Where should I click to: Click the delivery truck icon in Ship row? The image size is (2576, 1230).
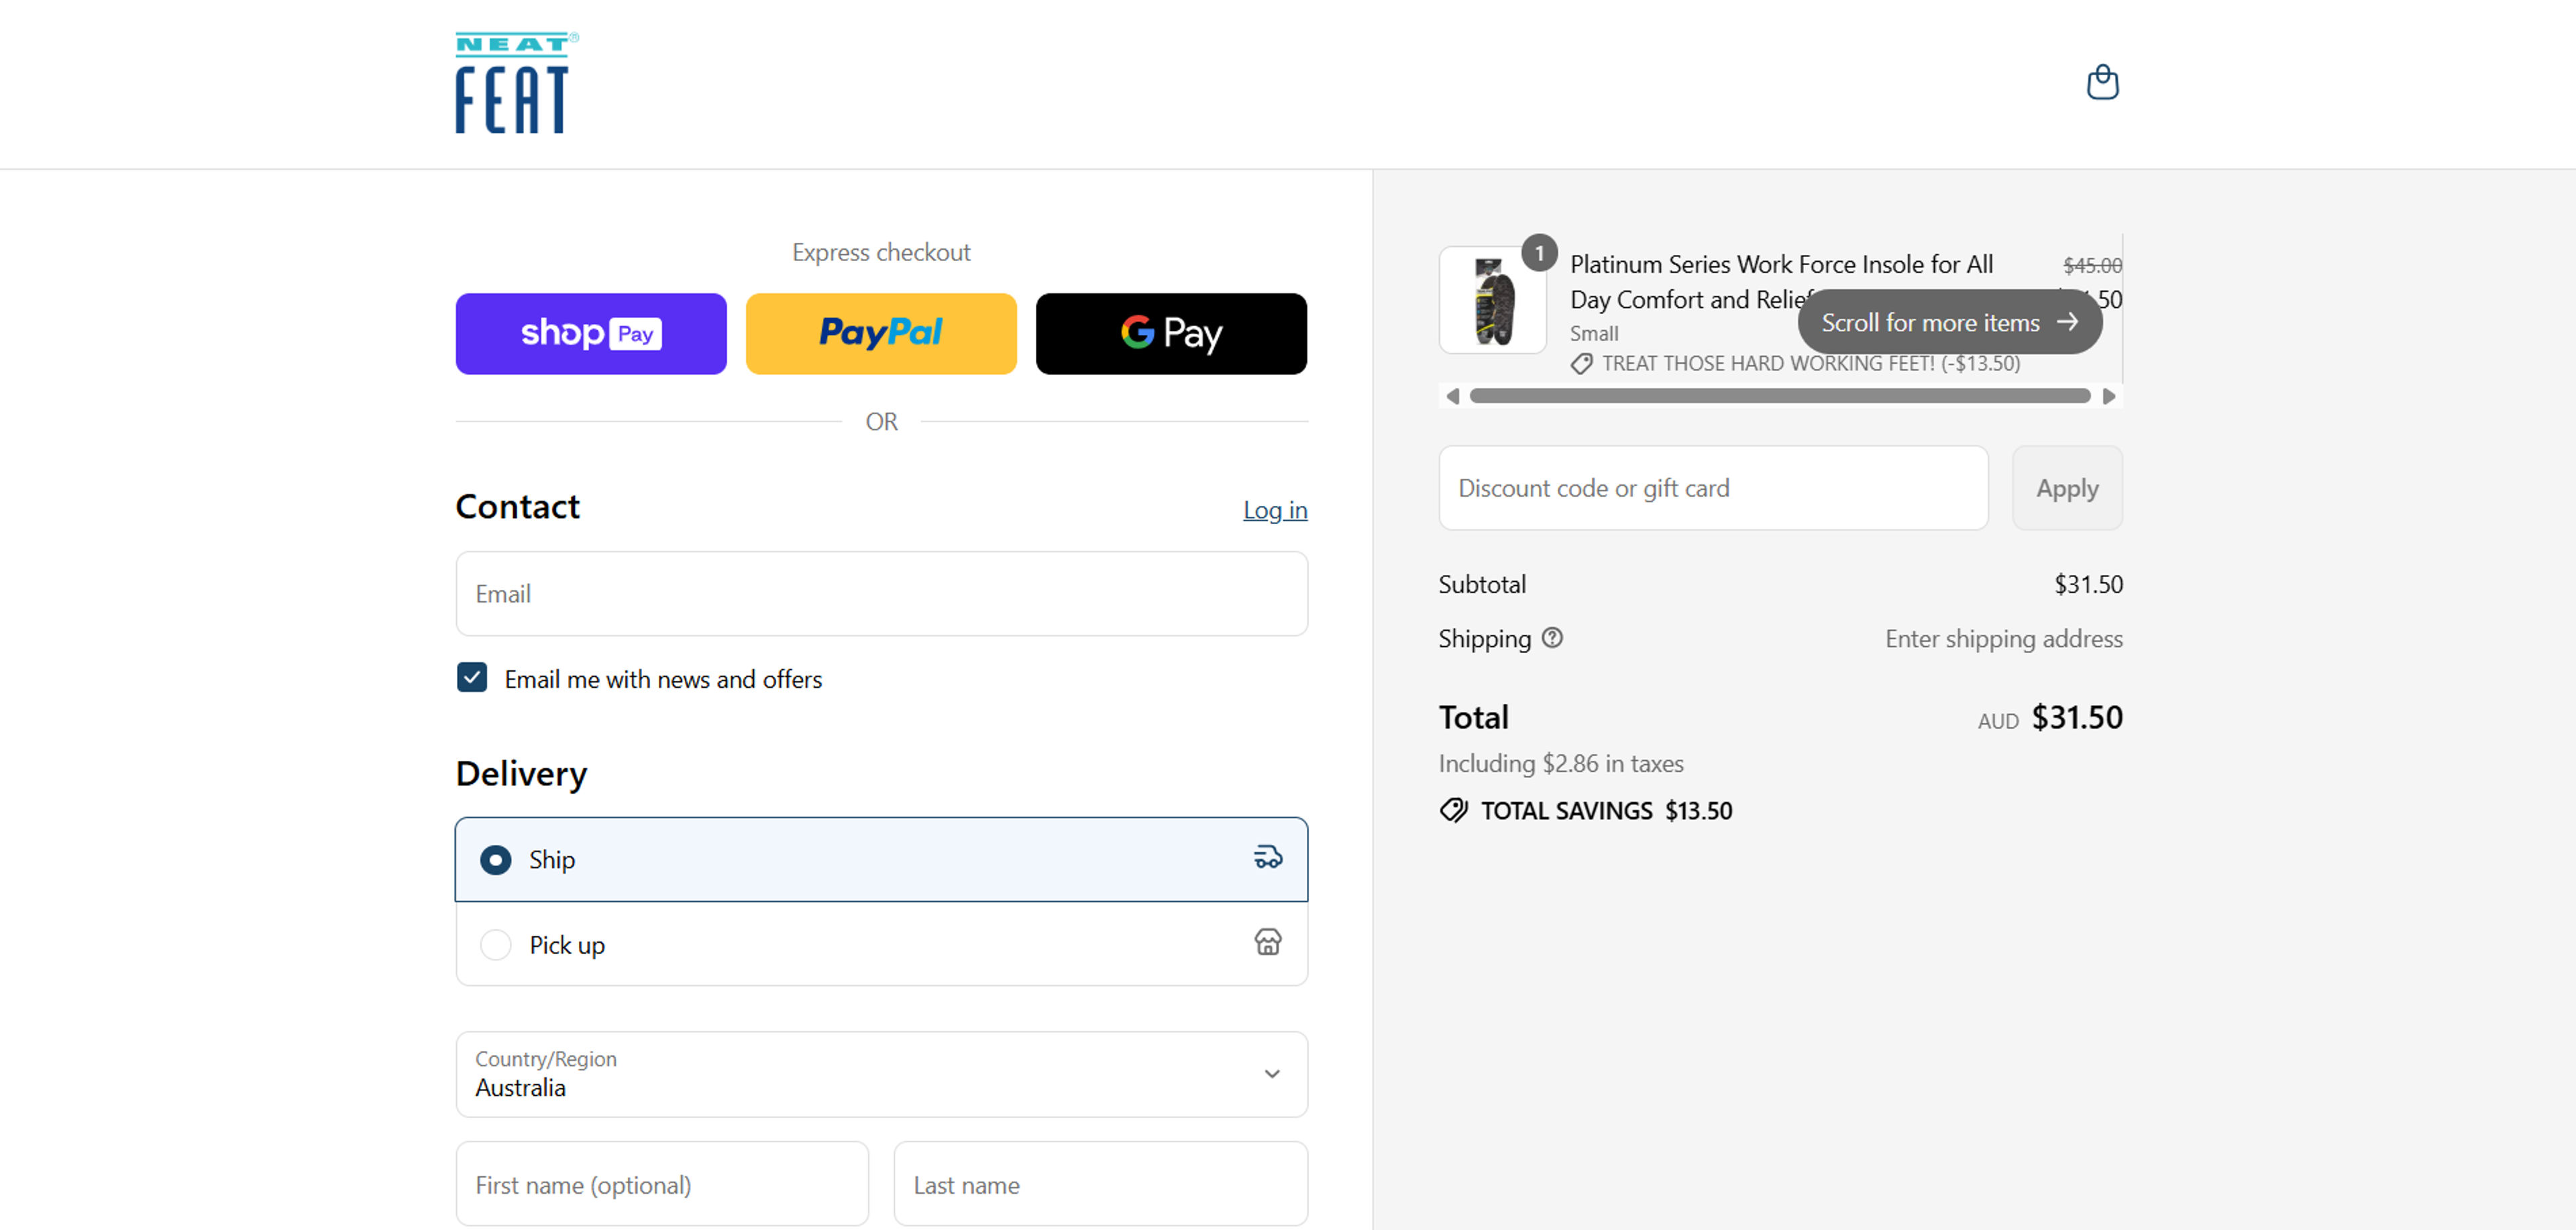1268,858
